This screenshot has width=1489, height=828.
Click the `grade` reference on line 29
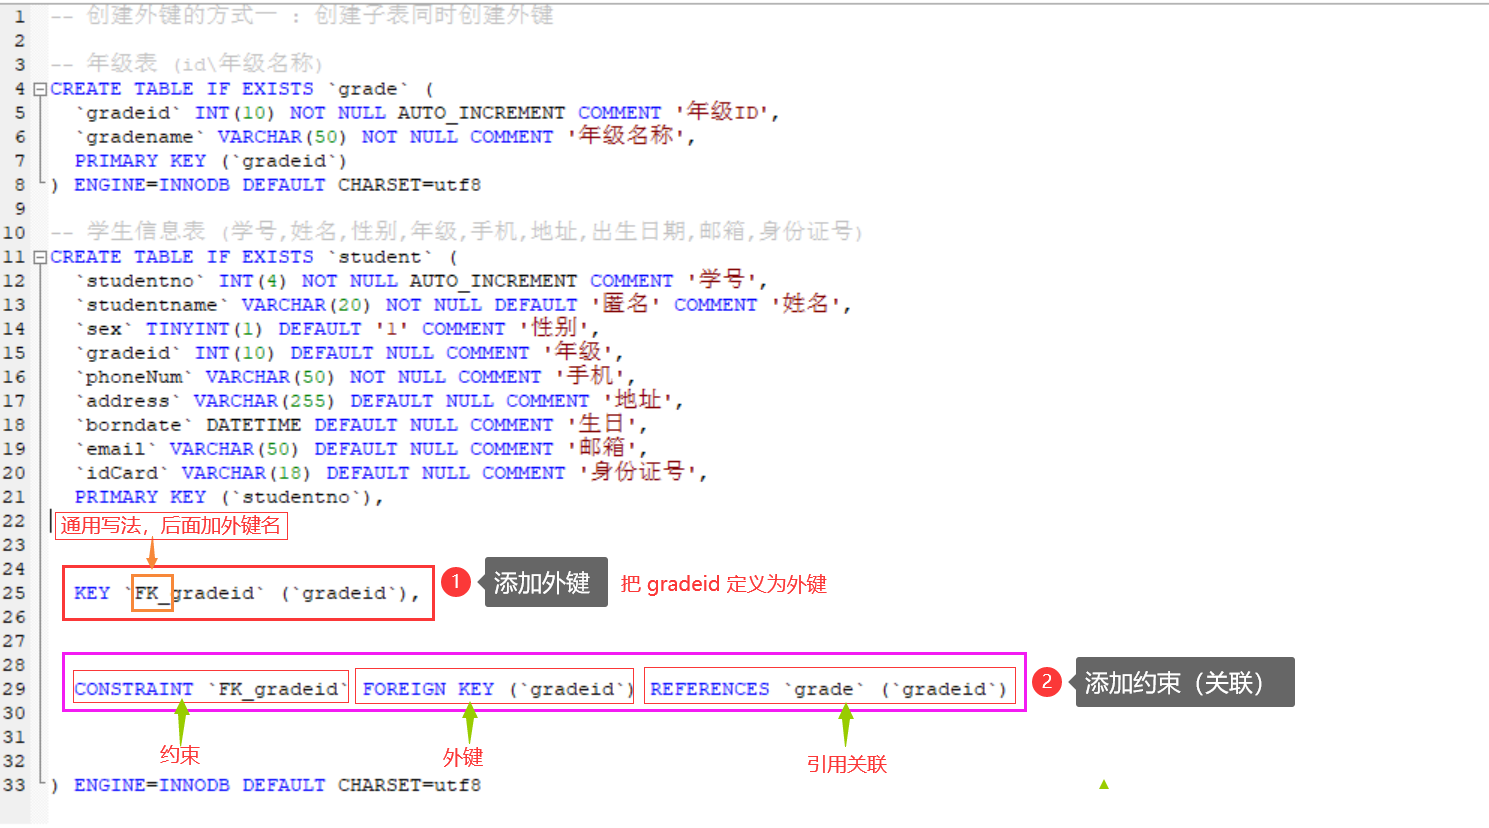pyautogui.click(x=824, y=689)
